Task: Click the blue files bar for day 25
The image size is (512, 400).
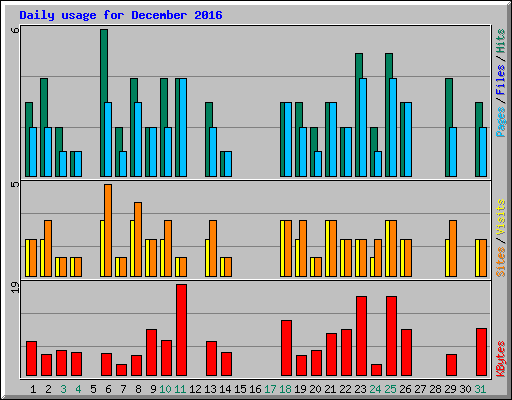Action: pyautogui.click(x=393, y=127)
